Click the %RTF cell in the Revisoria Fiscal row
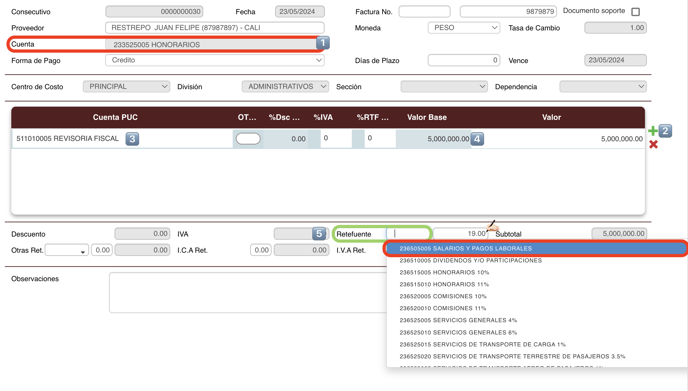Image resolution: width=688 pixels, height=391 pixels. coord(380,138)
